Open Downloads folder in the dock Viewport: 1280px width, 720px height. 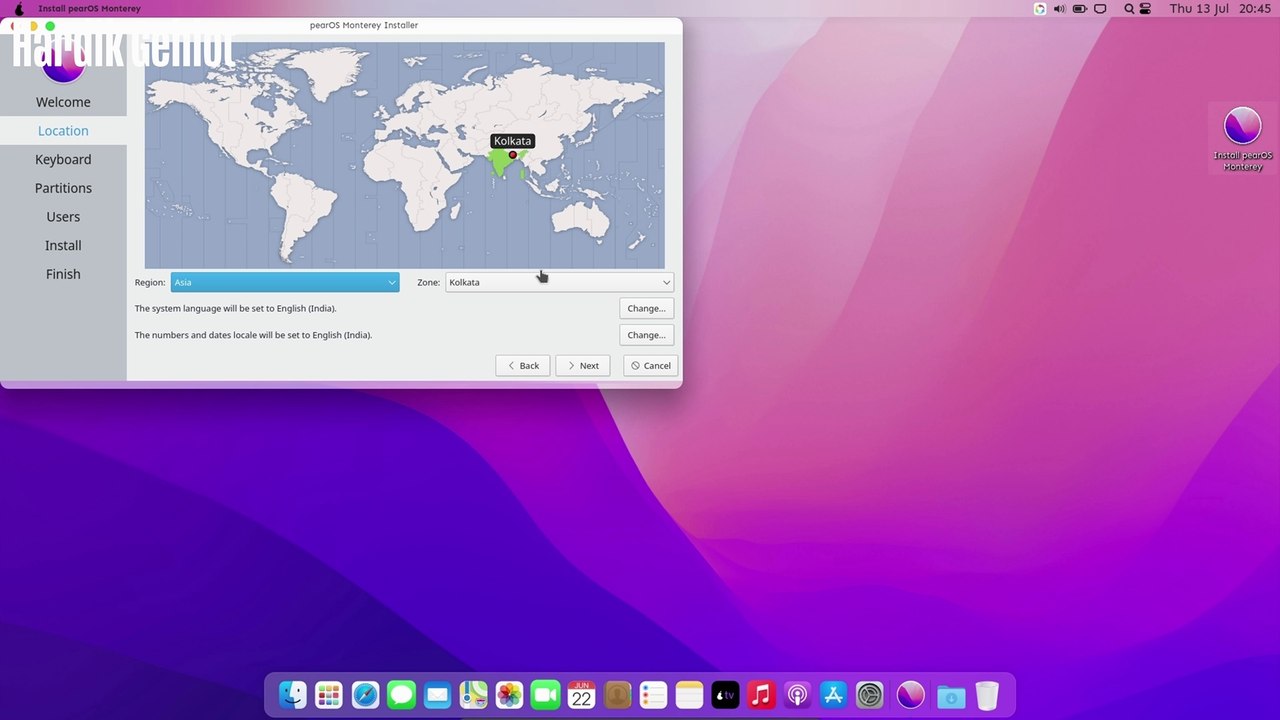[x=950, y=695]
